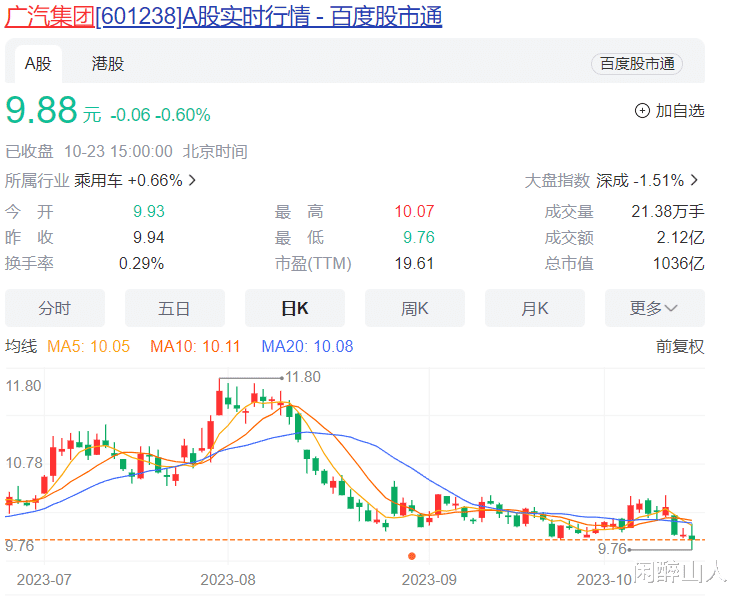The image size is (740, 599).
Task: Click the 总市值 value 1036亿
Action: pyautogui.click(x=679, y=263)
